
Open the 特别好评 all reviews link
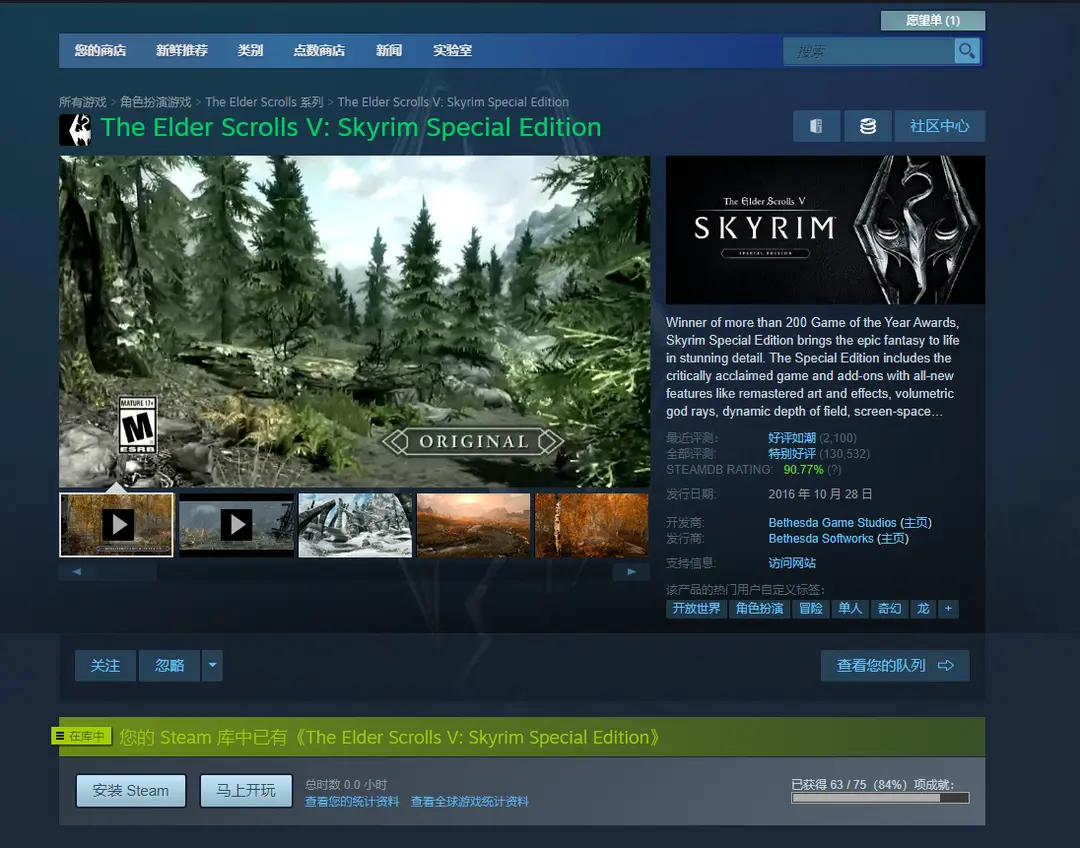click(x=792, y=454)
